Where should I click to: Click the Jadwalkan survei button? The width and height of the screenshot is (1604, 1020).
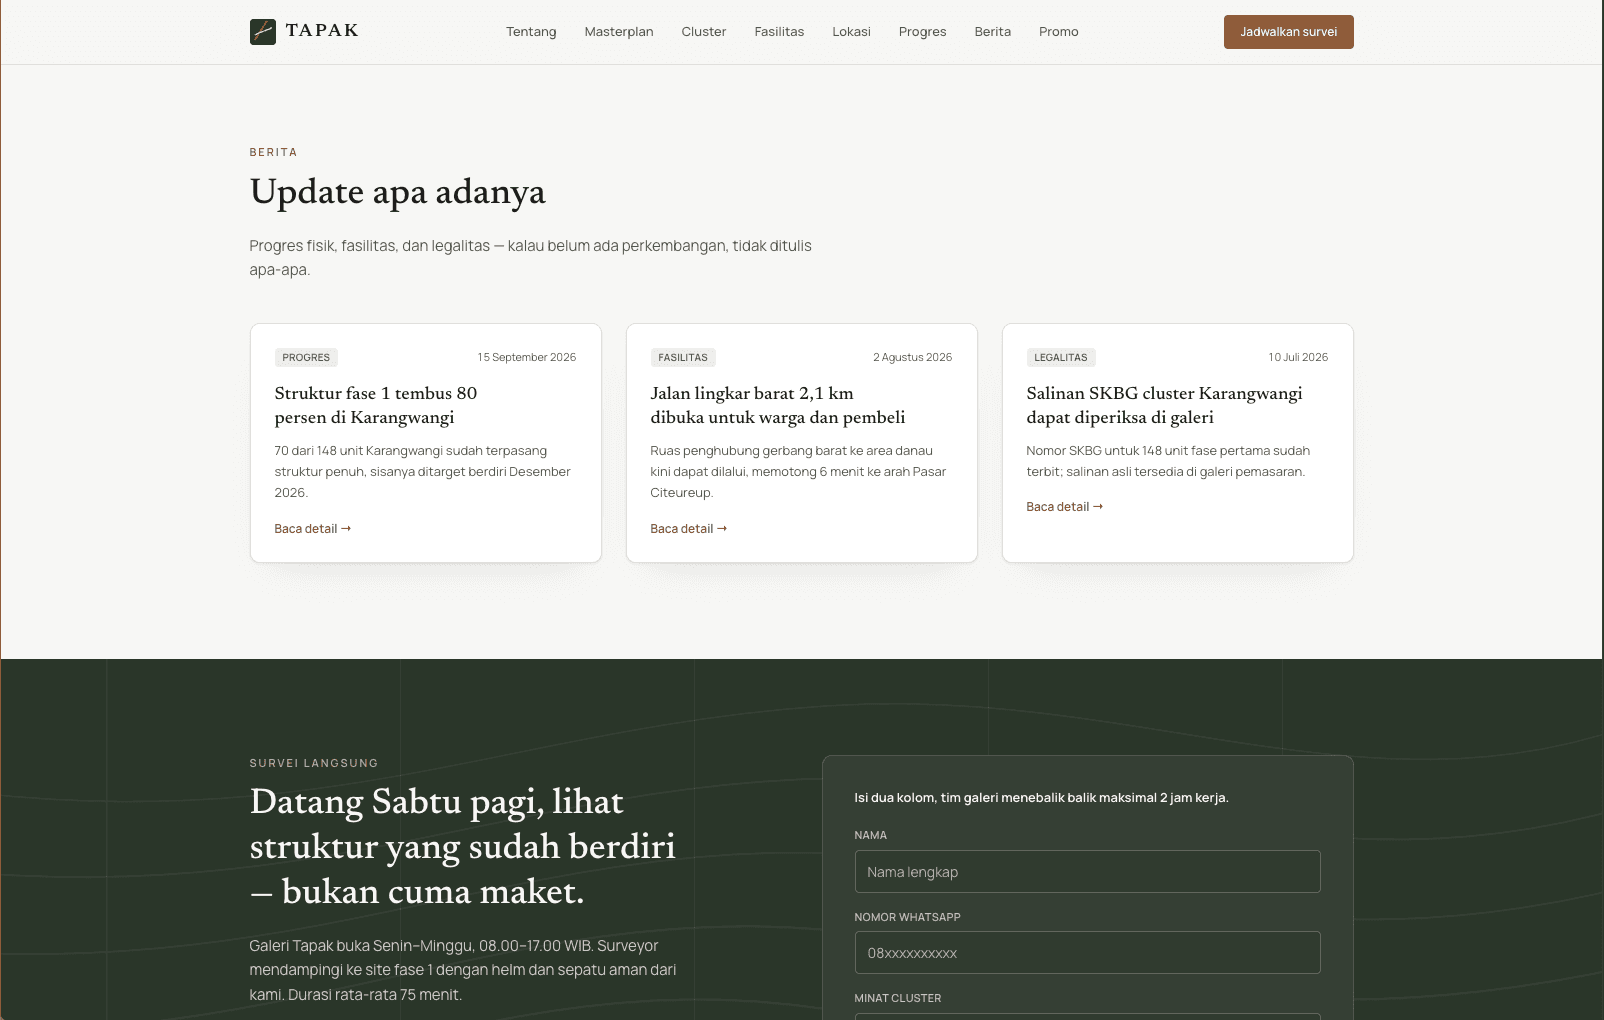click(1289, 32)
